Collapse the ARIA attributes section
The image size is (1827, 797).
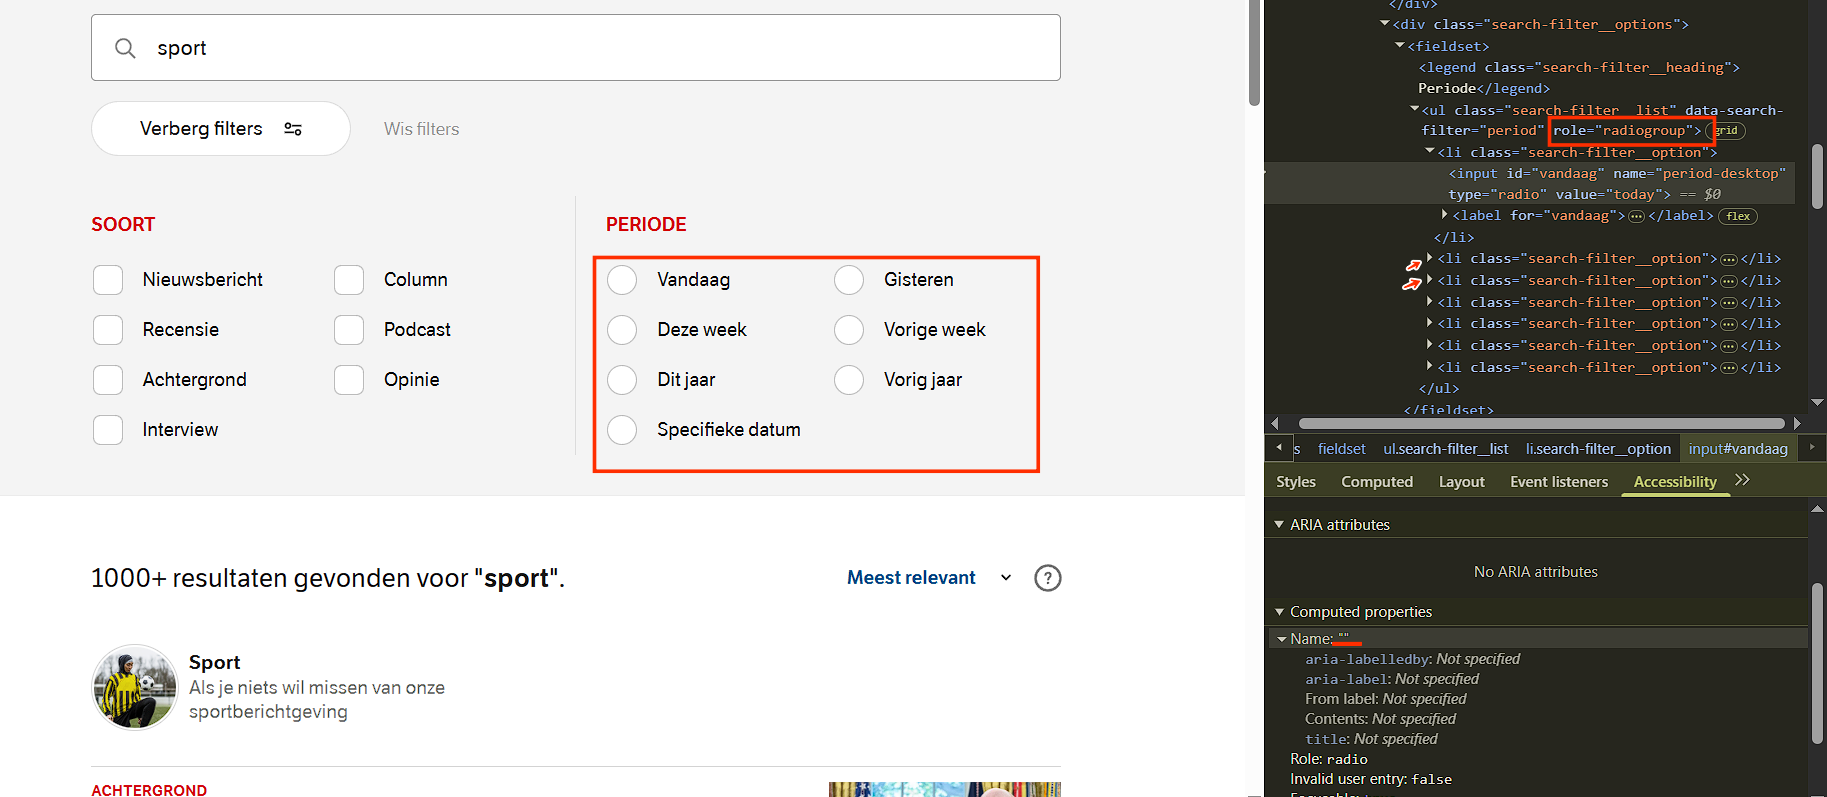pos(1279,525)
